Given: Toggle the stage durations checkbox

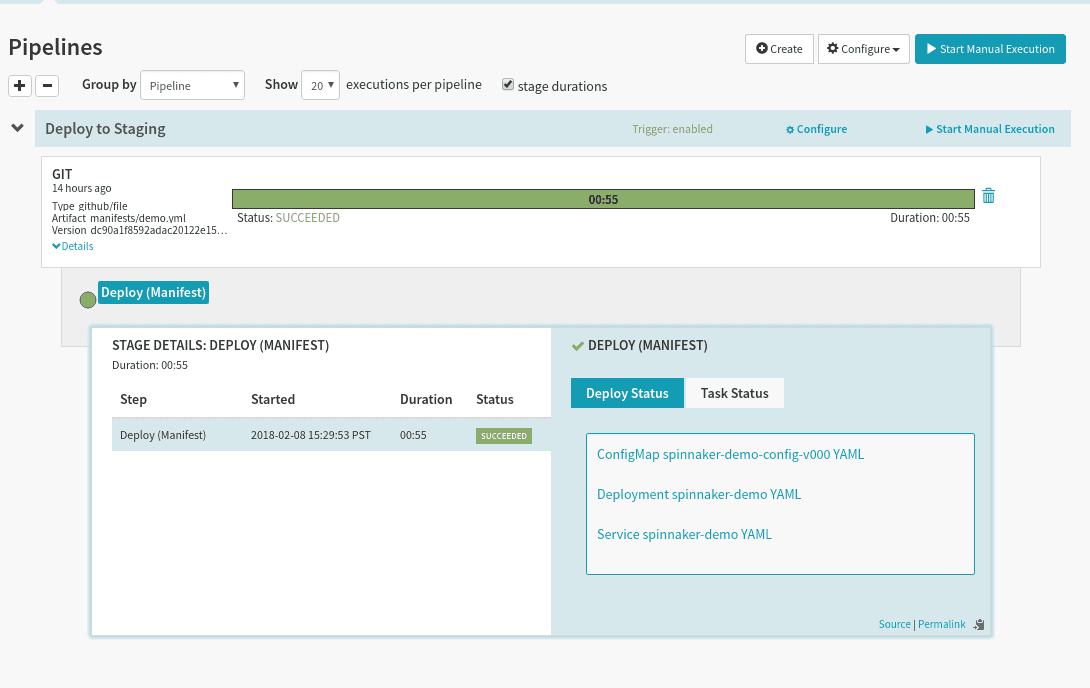Looking at the screenshot, I should click(x=508, y=85).
